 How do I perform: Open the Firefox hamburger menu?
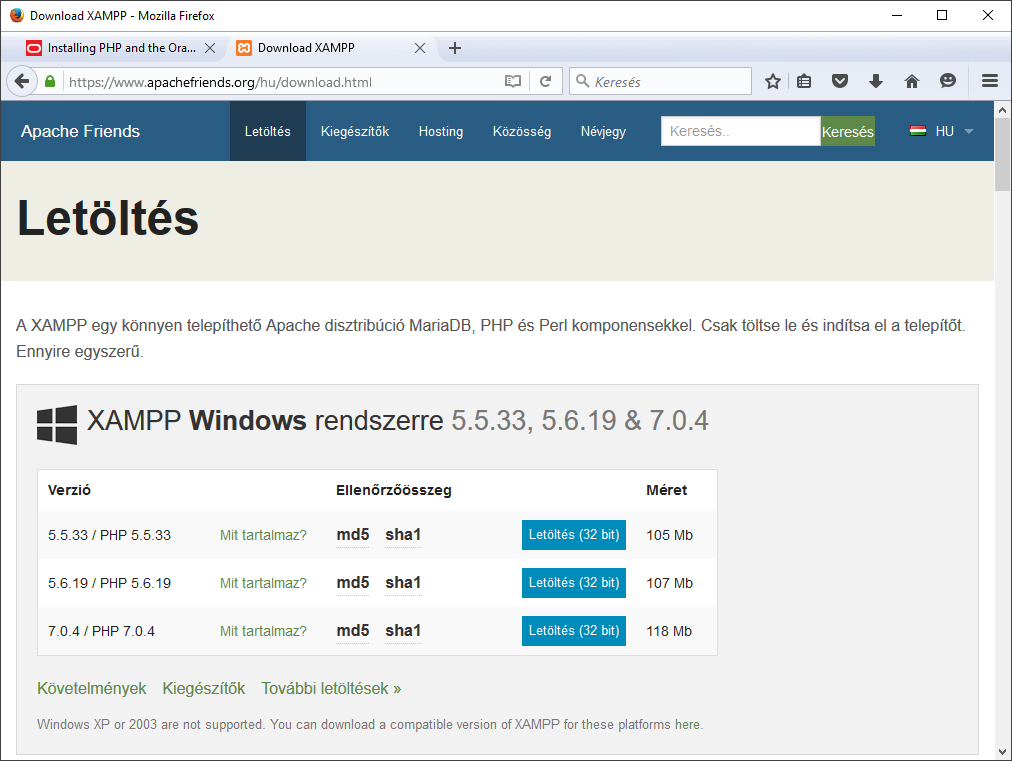pos(989,81)
